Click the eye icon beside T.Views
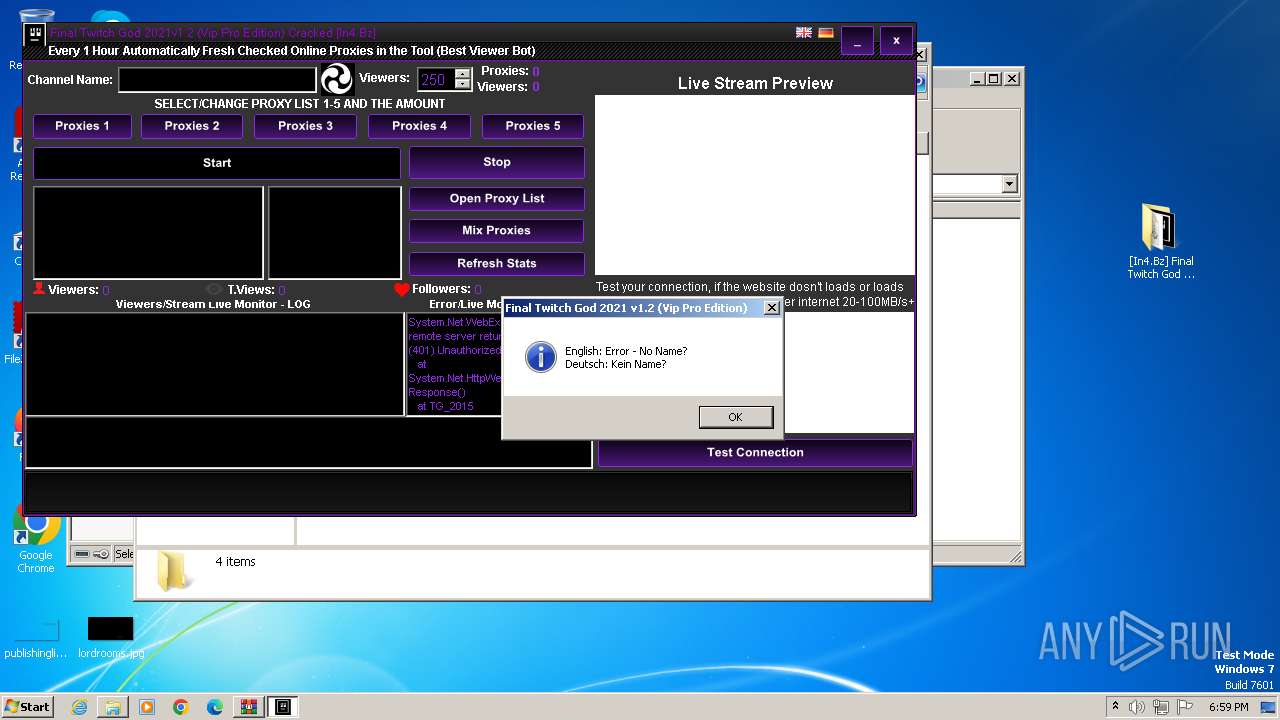This screenshot has width=1280, height=720. pyautogui.click(x=214, y=290)
